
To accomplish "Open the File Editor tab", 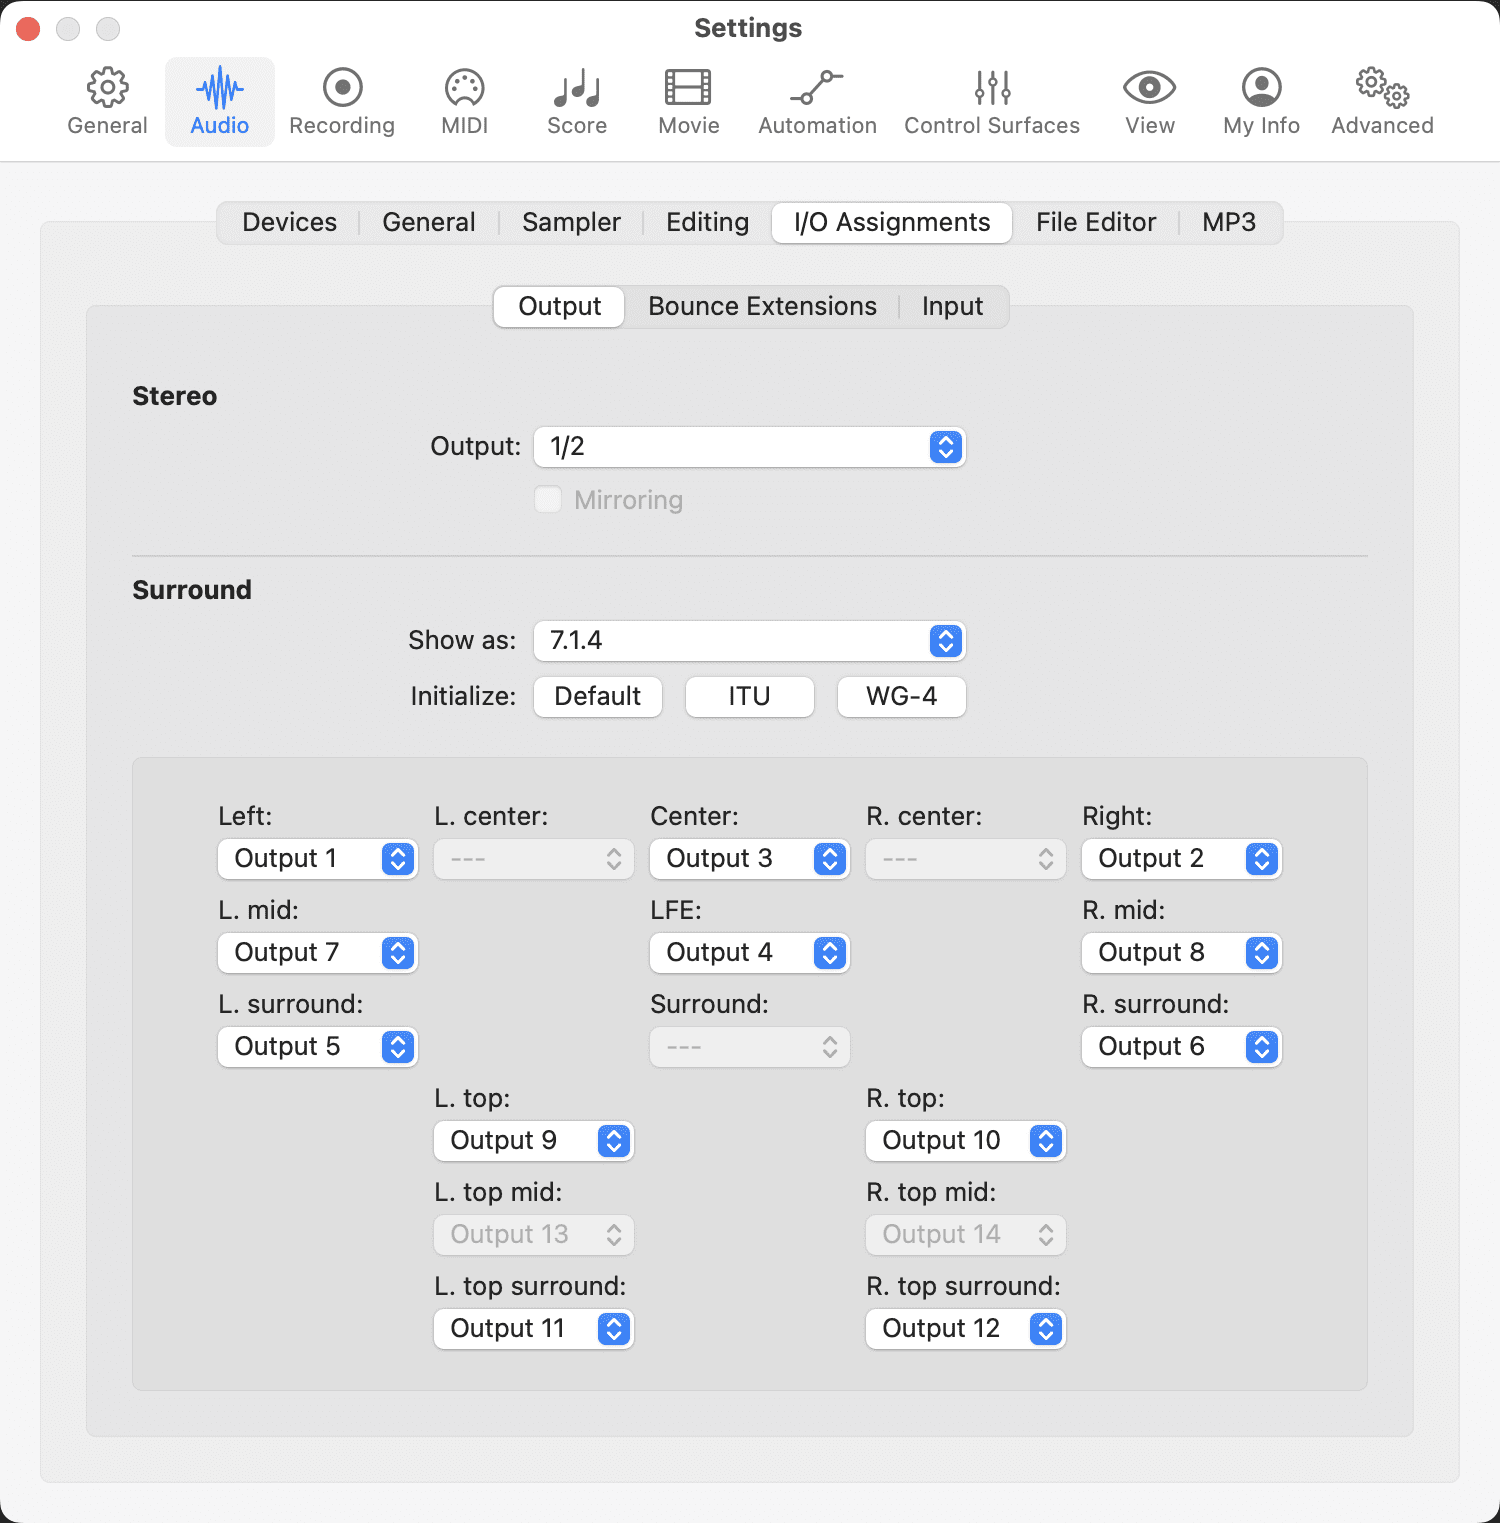I will click(x=1095, y=222).
